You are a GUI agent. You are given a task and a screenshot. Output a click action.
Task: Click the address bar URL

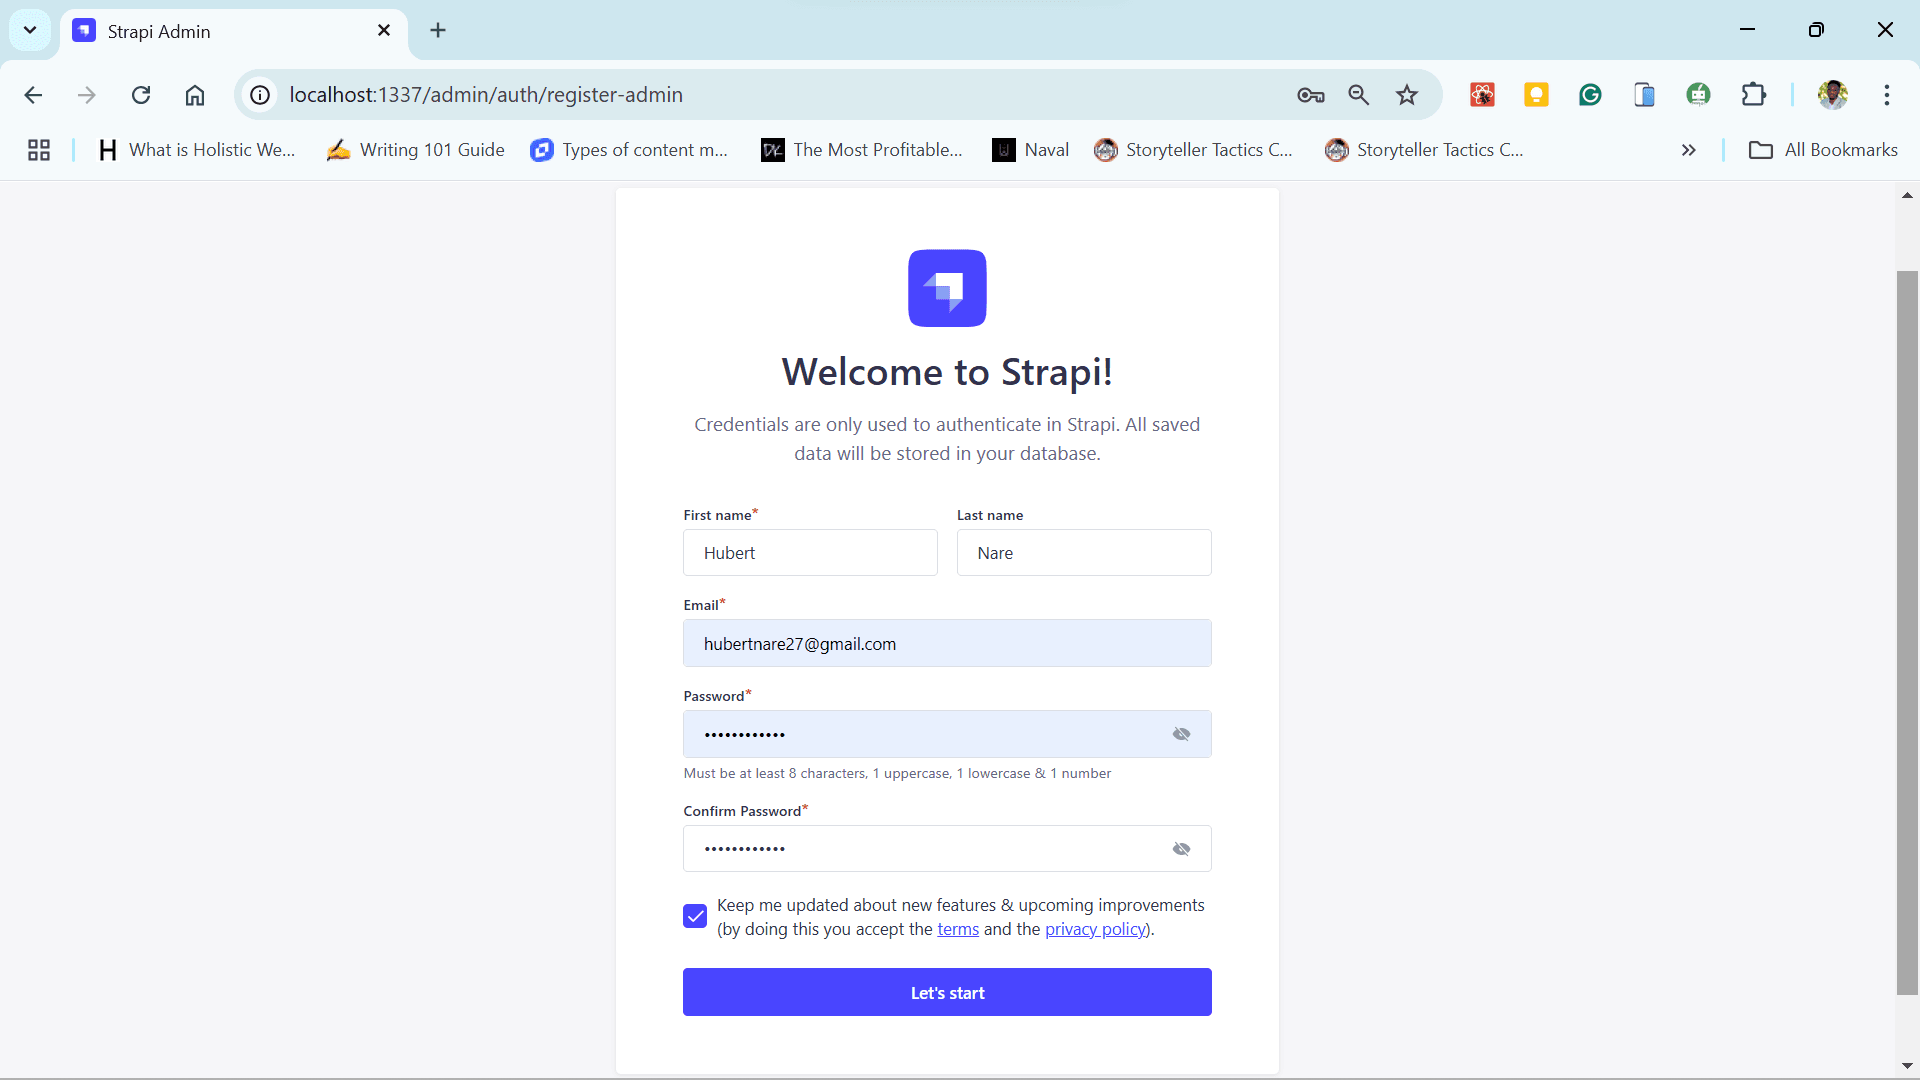pyautogui.click(x=486, y=95)
